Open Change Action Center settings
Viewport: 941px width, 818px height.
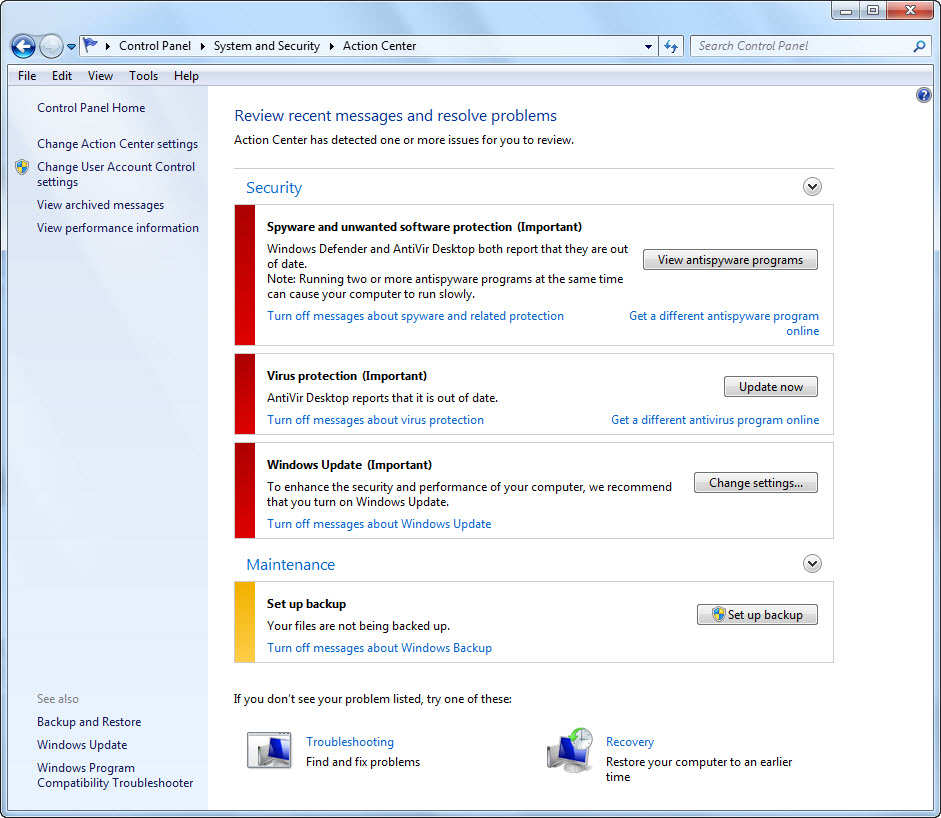coord(118,144)
